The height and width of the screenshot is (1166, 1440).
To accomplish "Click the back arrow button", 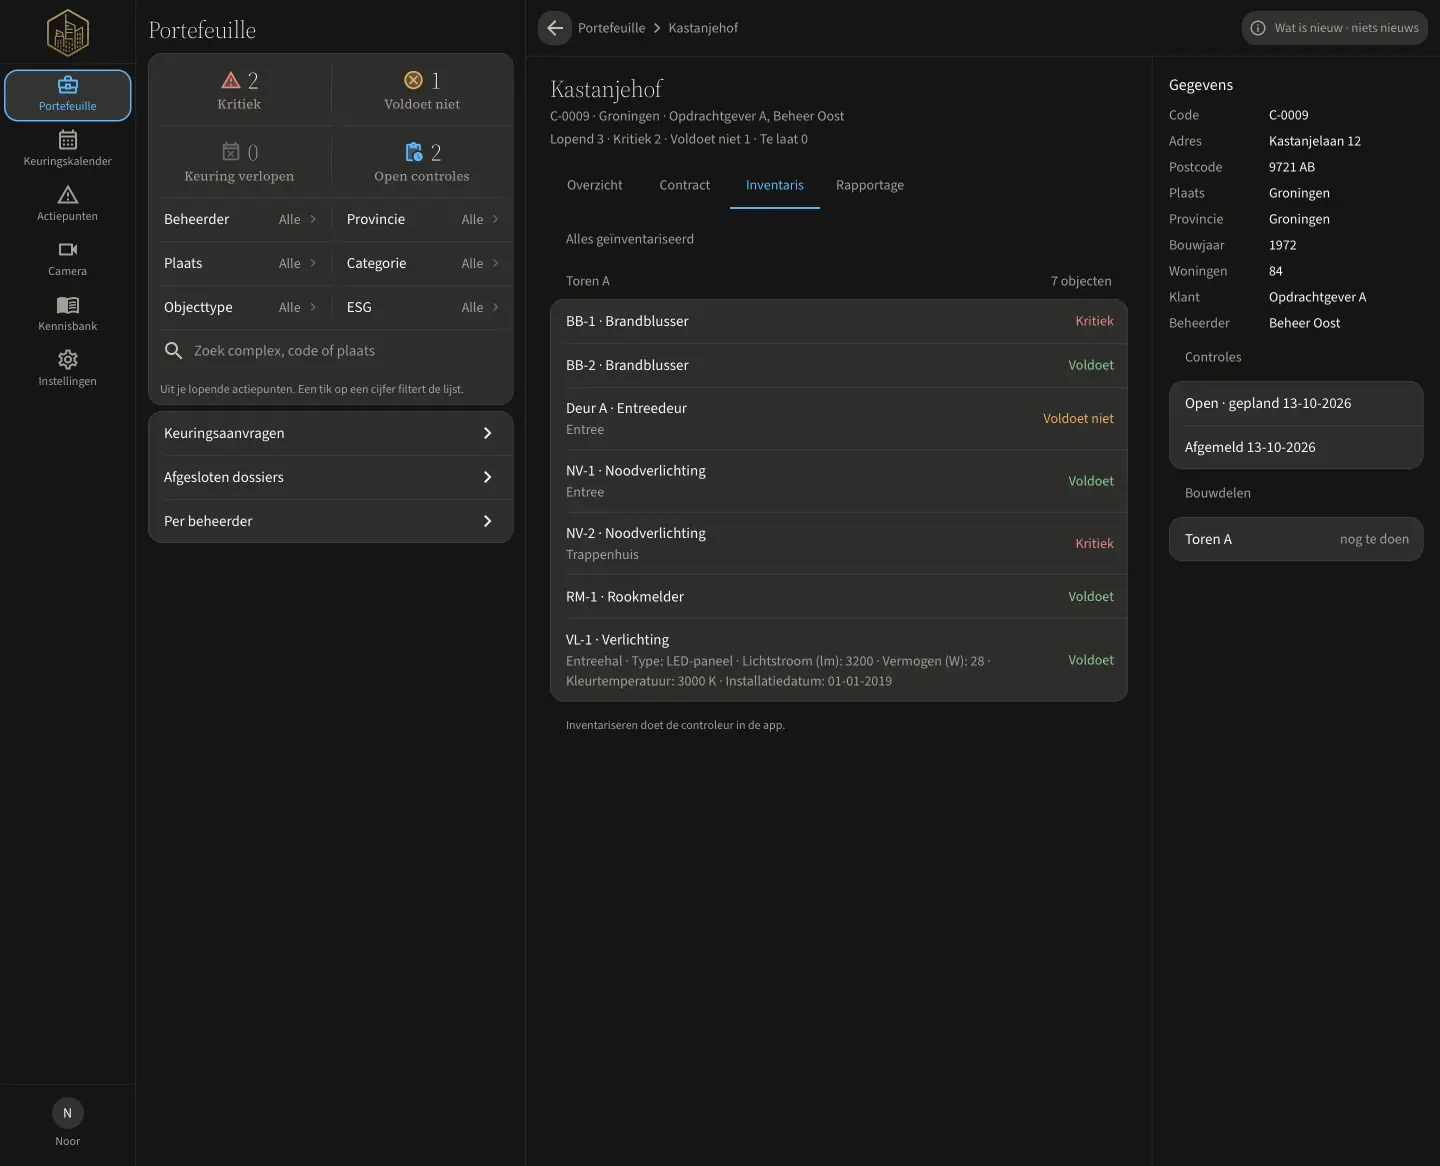I will pyautogui.click(x=555, y=28).
